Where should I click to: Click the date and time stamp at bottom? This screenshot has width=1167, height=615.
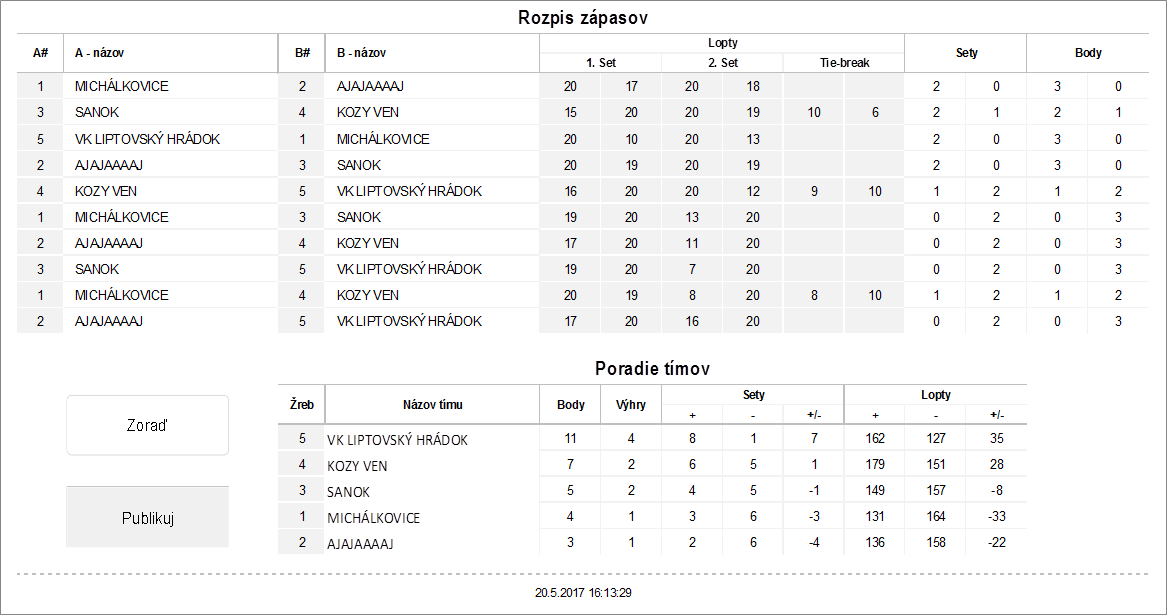583,593
